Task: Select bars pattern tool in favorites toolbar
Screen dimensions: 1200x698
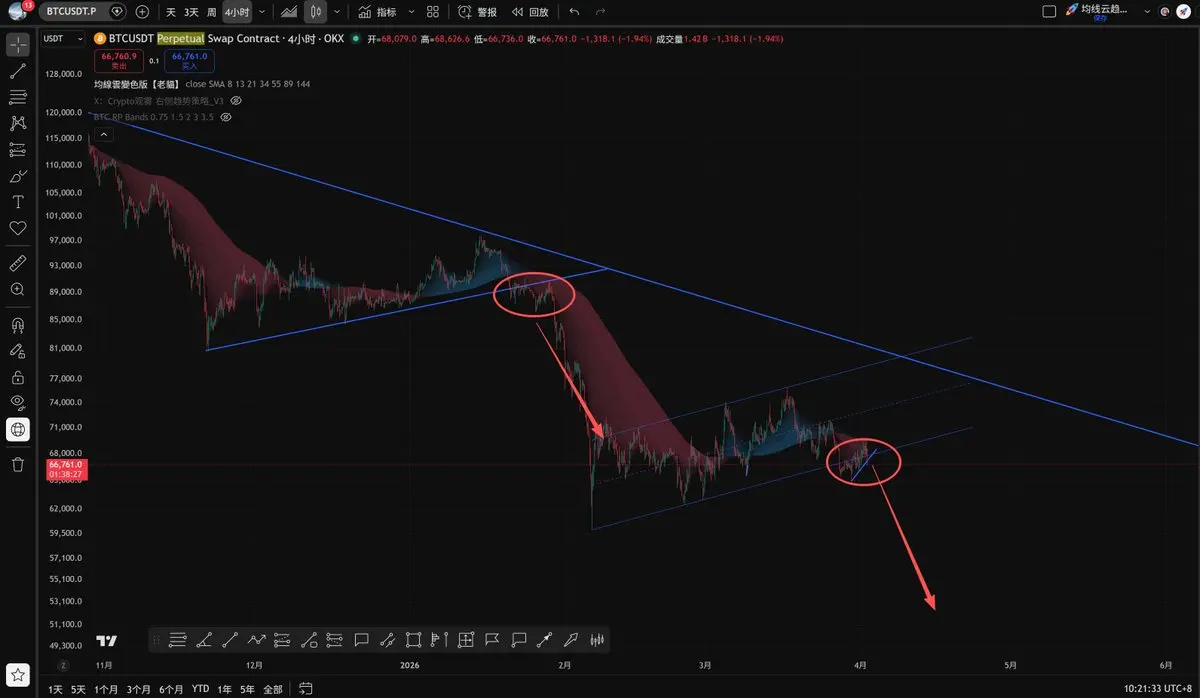Action: click(x=598, y=640)
